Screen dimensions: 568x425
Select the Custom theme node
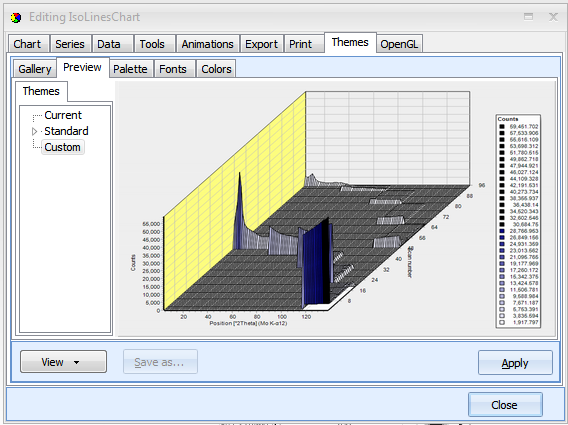[63, 147]
